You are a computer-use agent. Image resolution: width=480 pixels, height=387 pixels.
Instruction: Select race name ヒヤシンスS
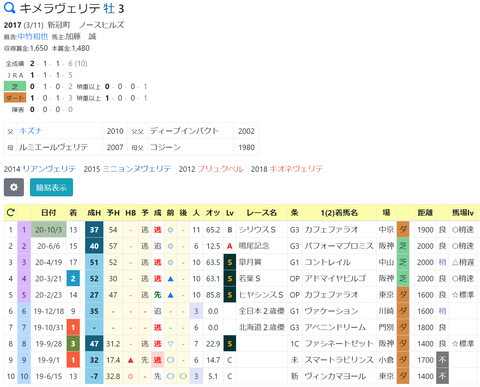(x=261, y=295)
